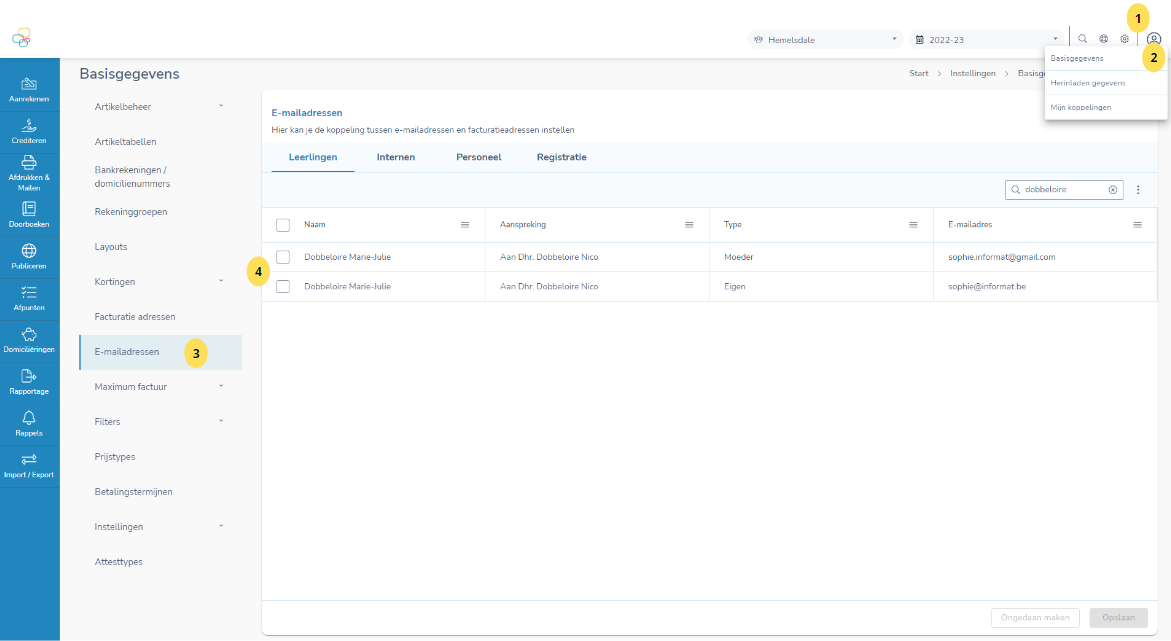
Task: Click the user profile icon
Action: 1153,39
